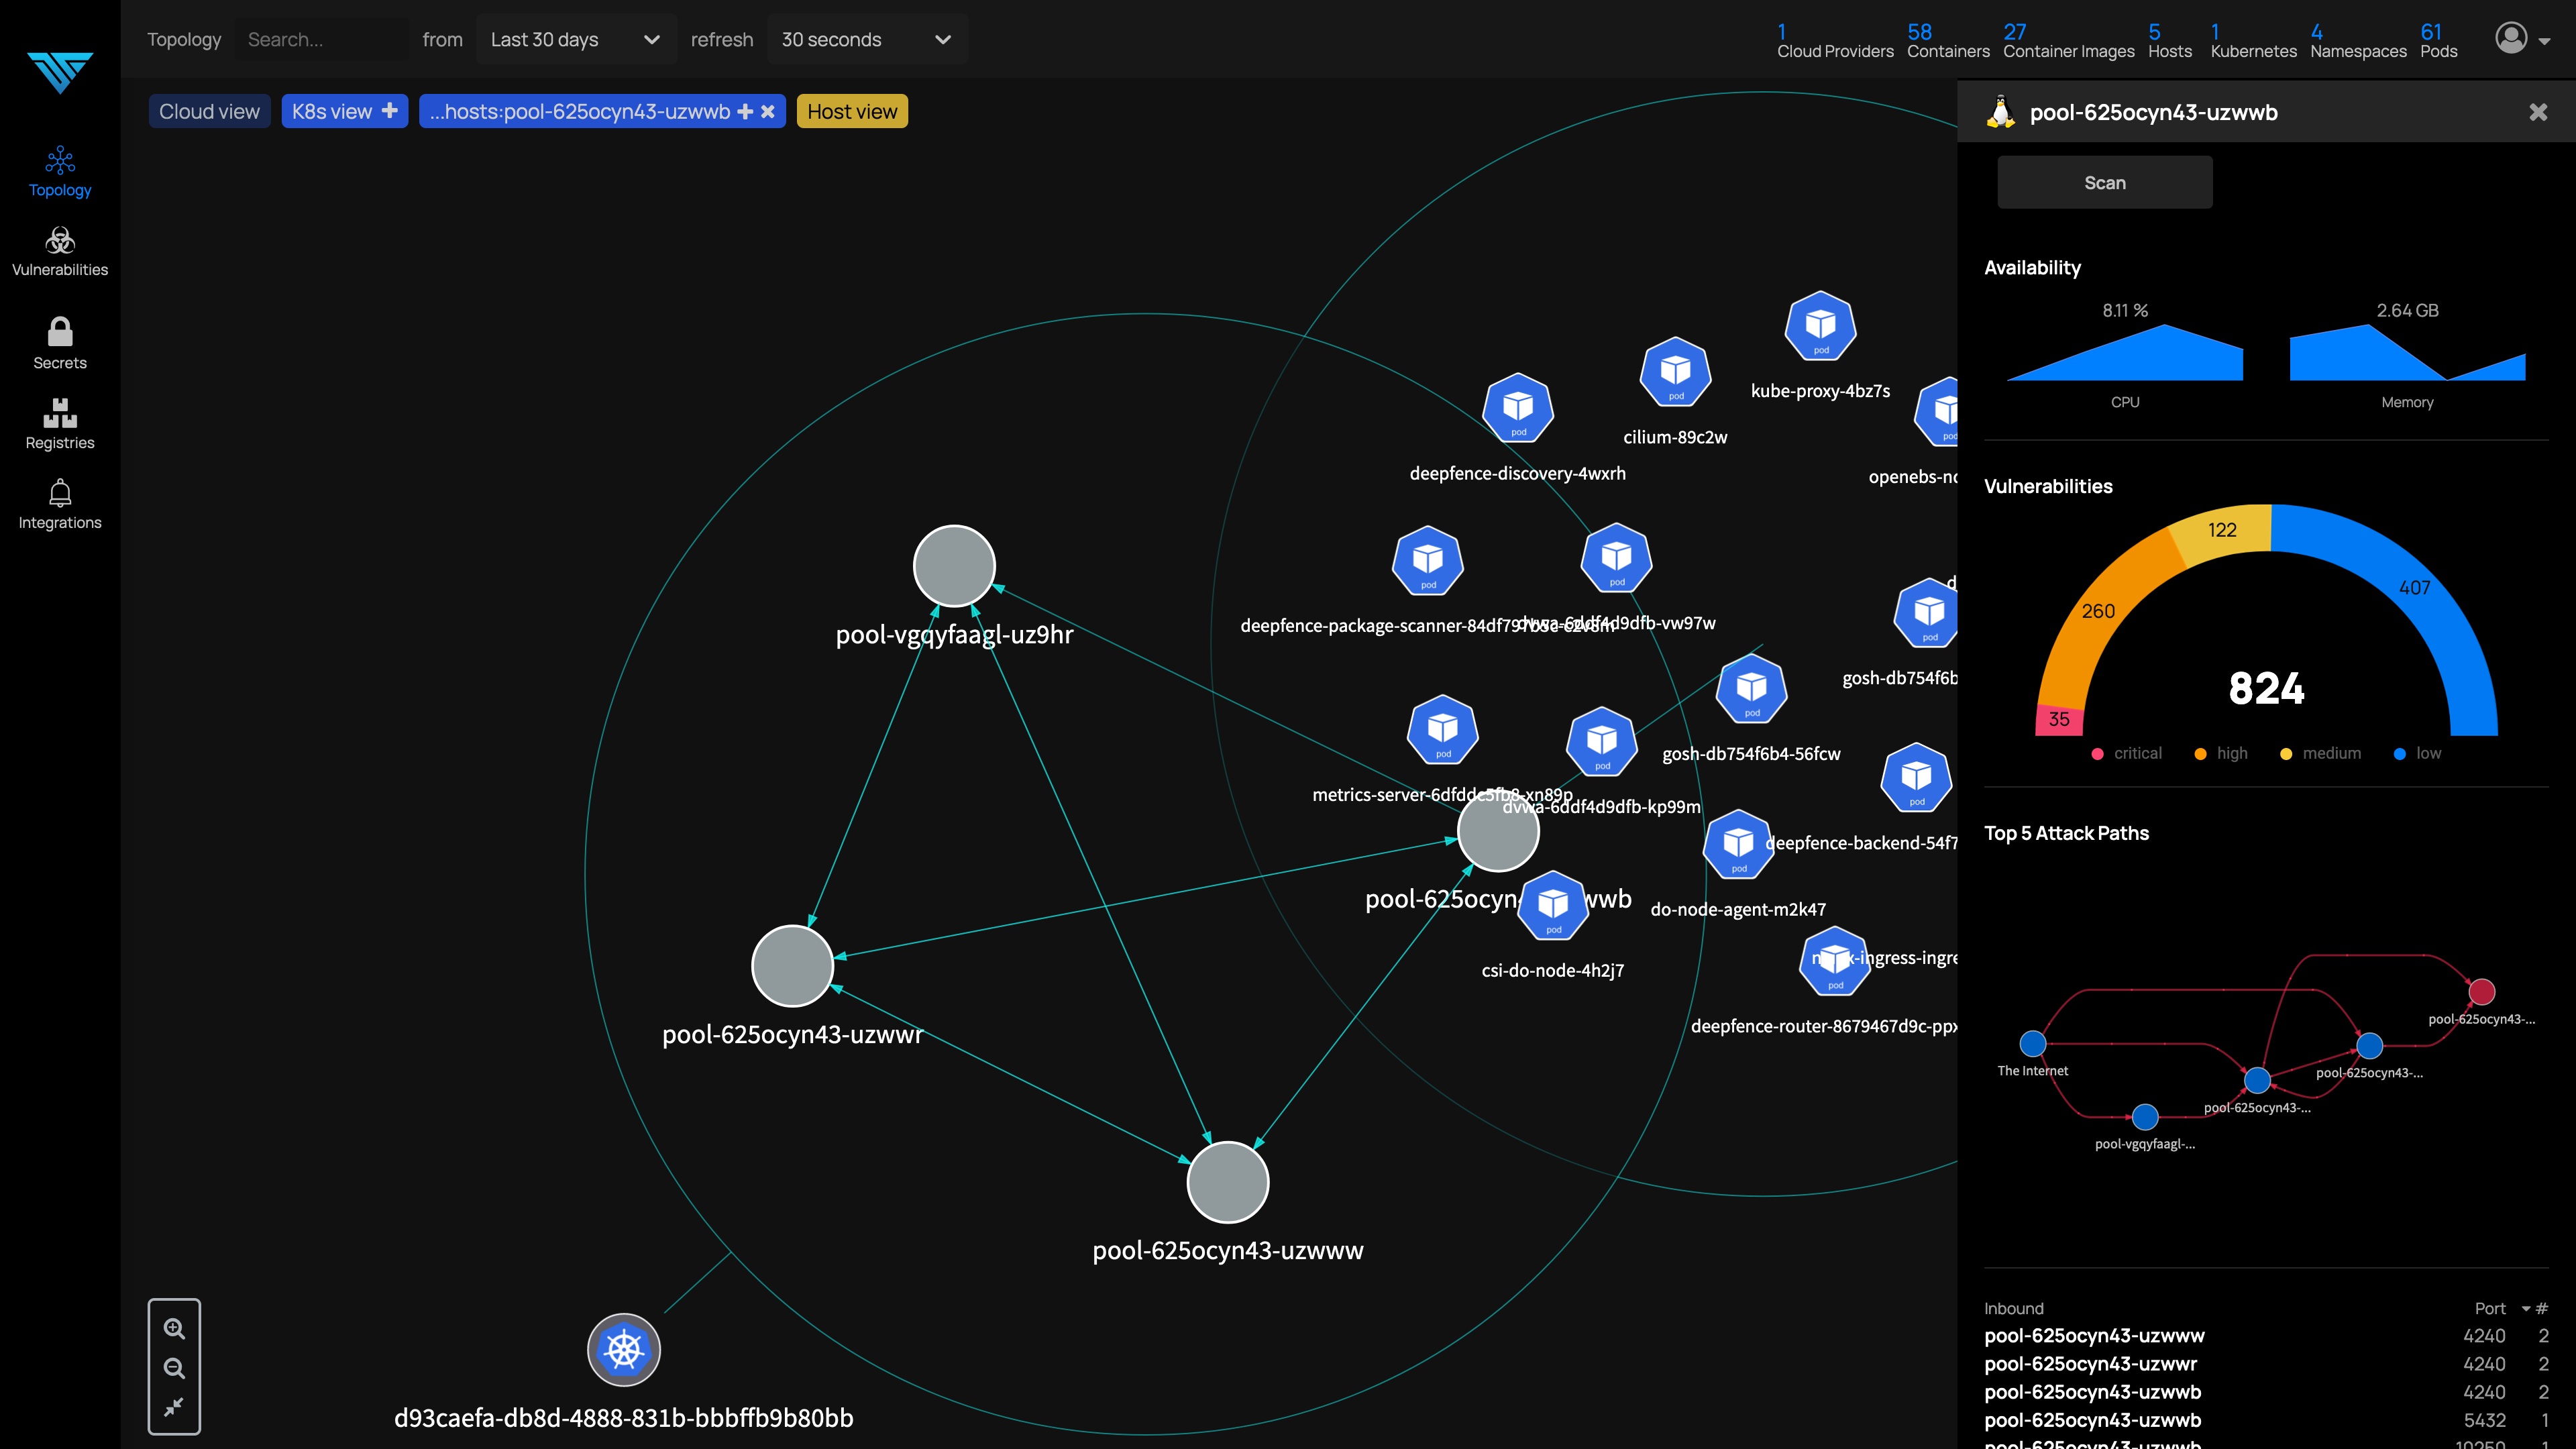The image size is (2576, 1449).
Task: Click the high severity segment 260
Action: pyautogui.click(x=2098, y=611)
